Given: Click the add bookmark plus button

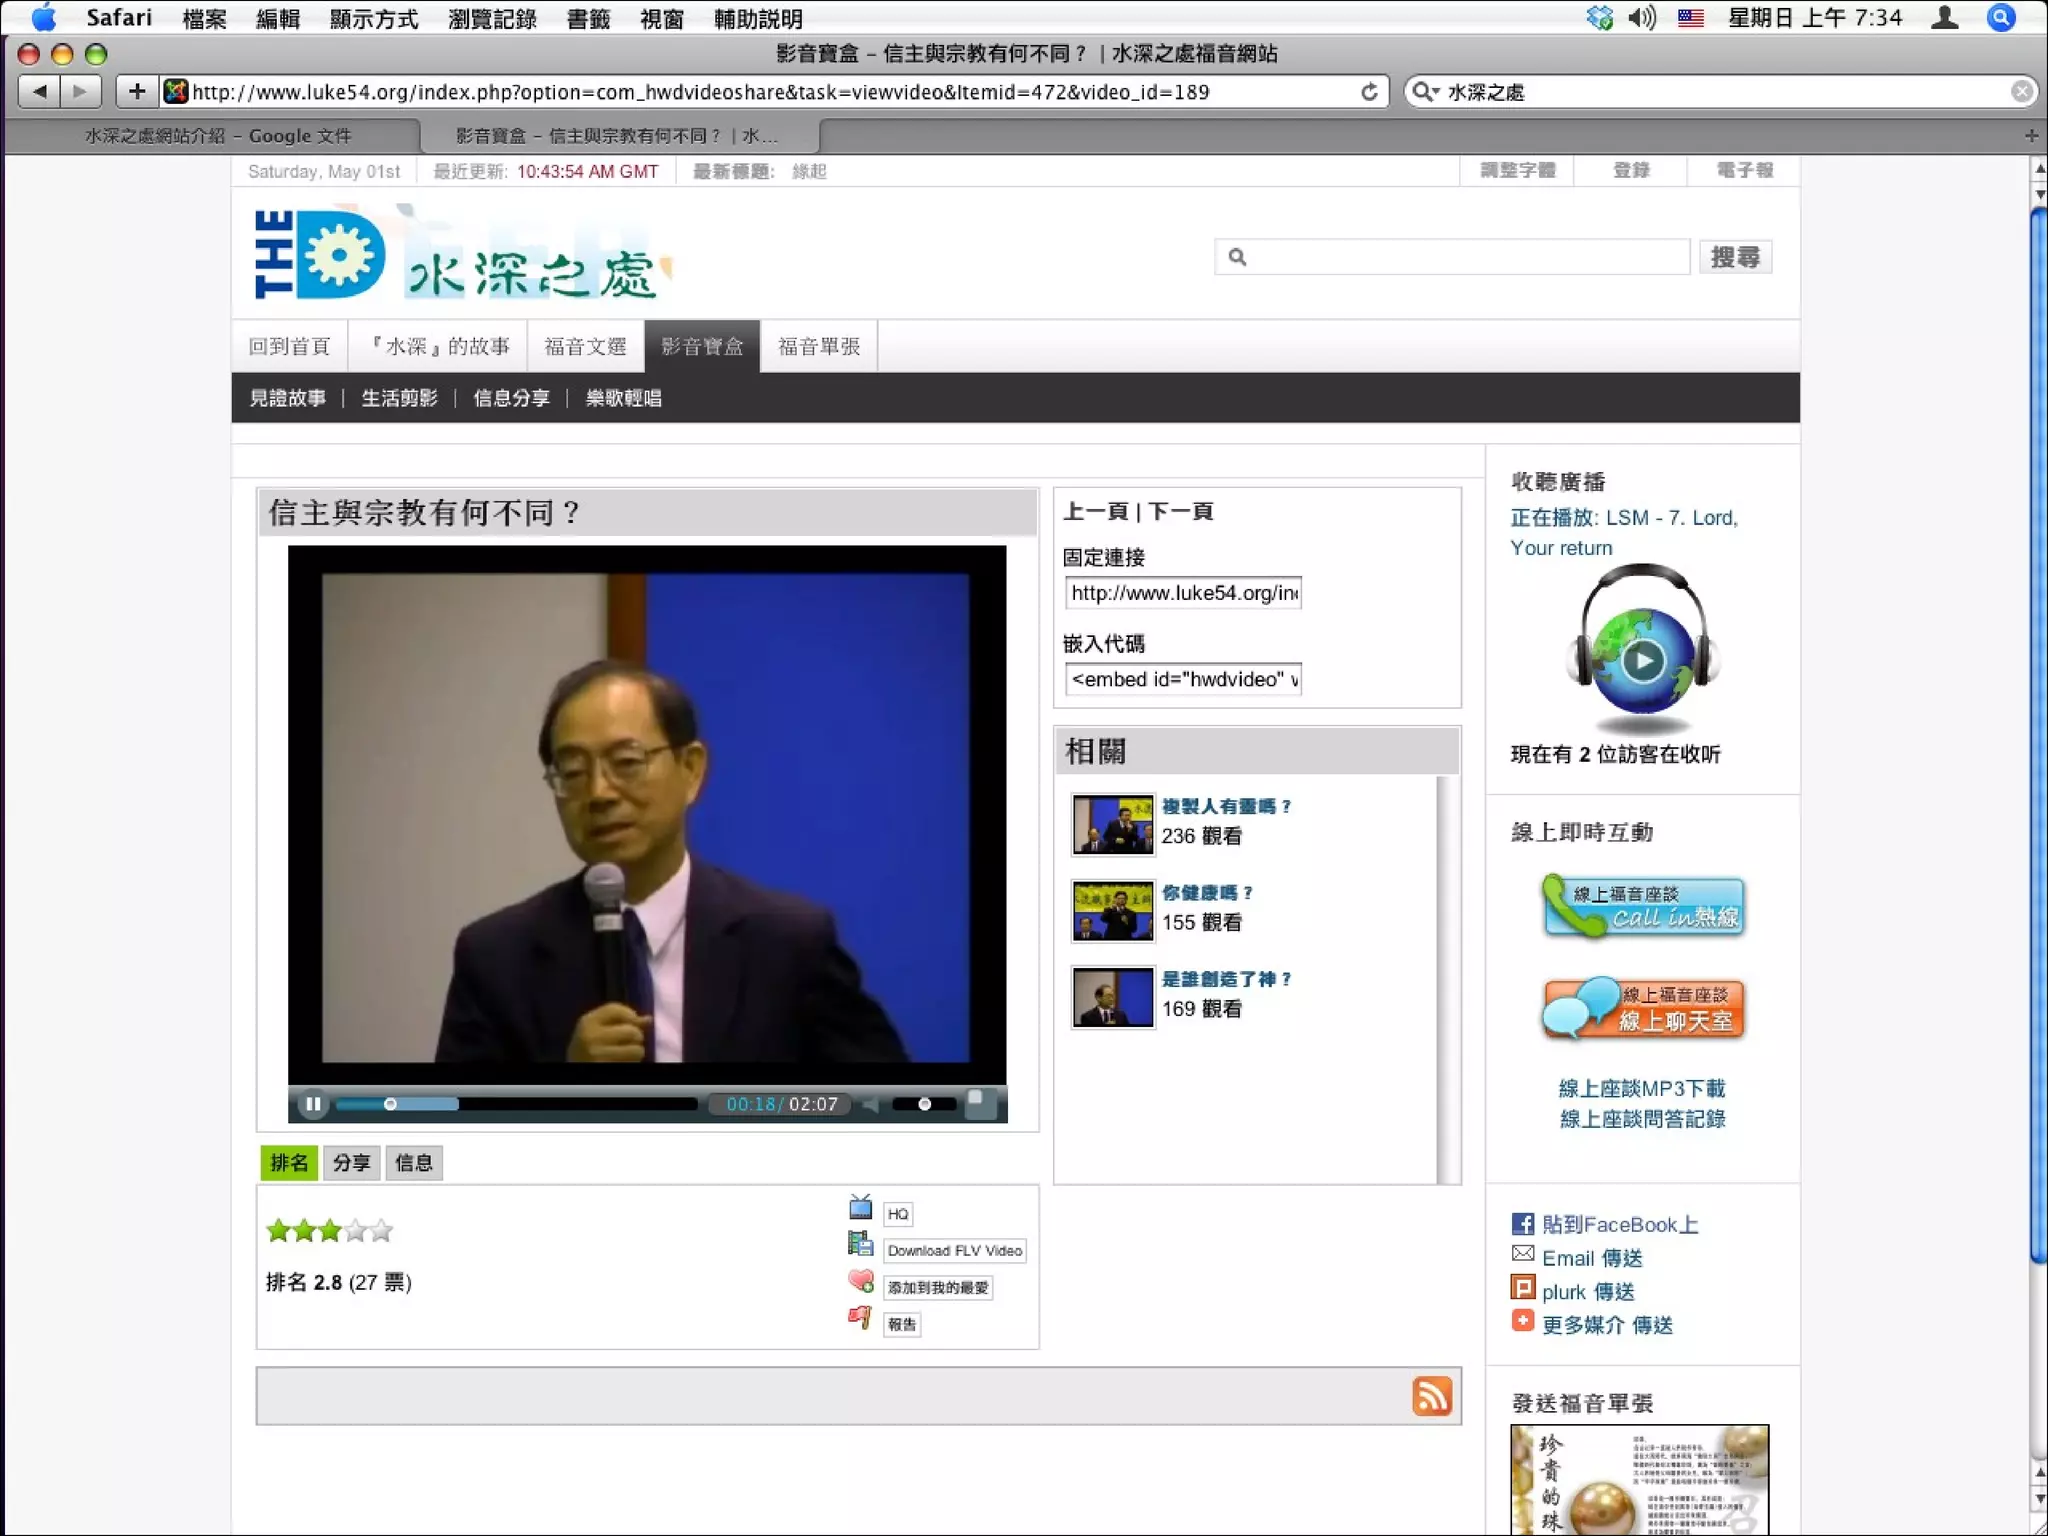Looking at the screenshot, I should click(137, 92).
